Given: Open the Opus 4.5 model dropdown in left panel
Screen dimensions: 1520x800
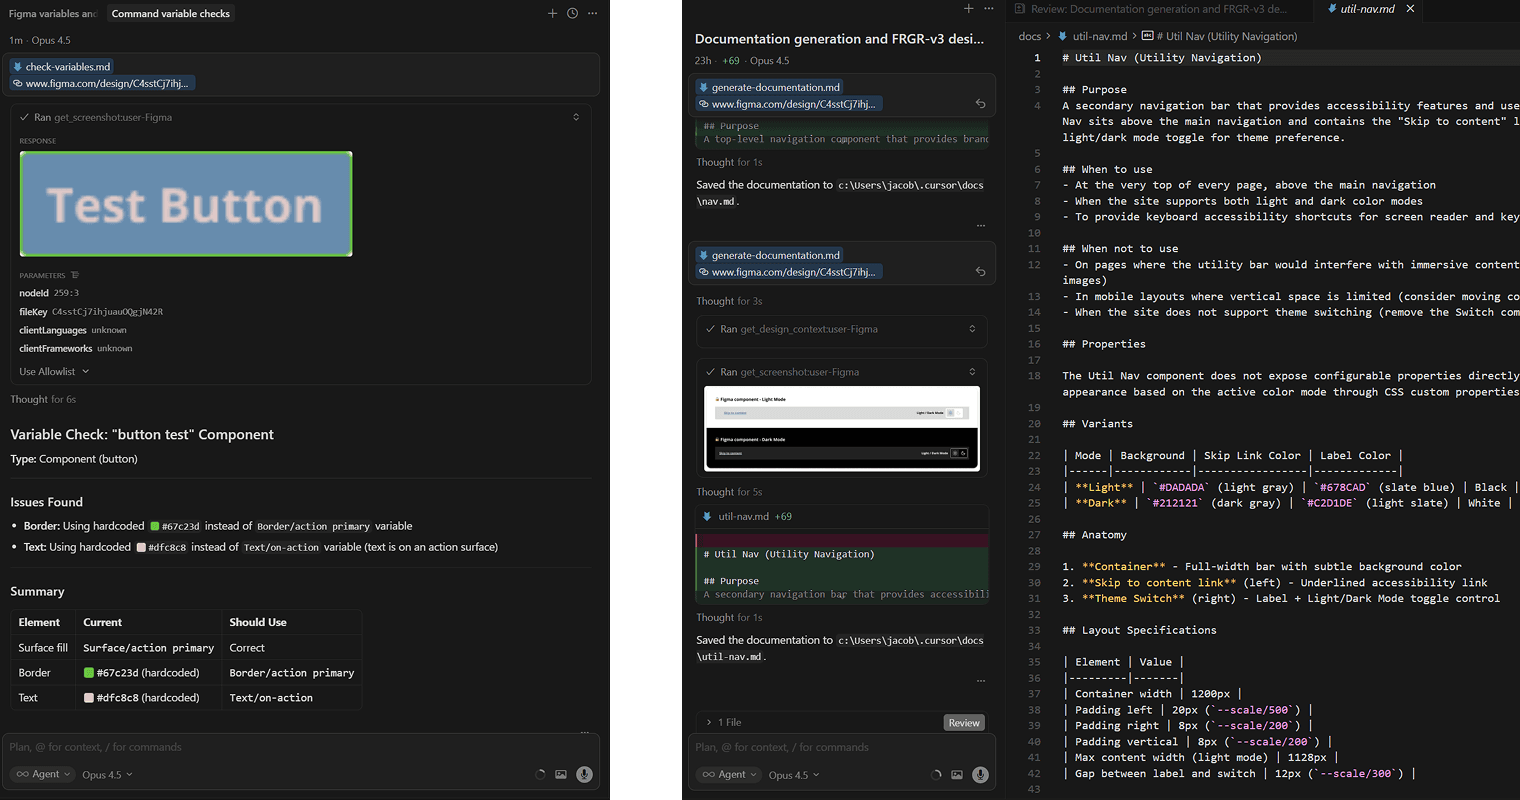Looking at the screenshot, I should (x=107, y=774).
